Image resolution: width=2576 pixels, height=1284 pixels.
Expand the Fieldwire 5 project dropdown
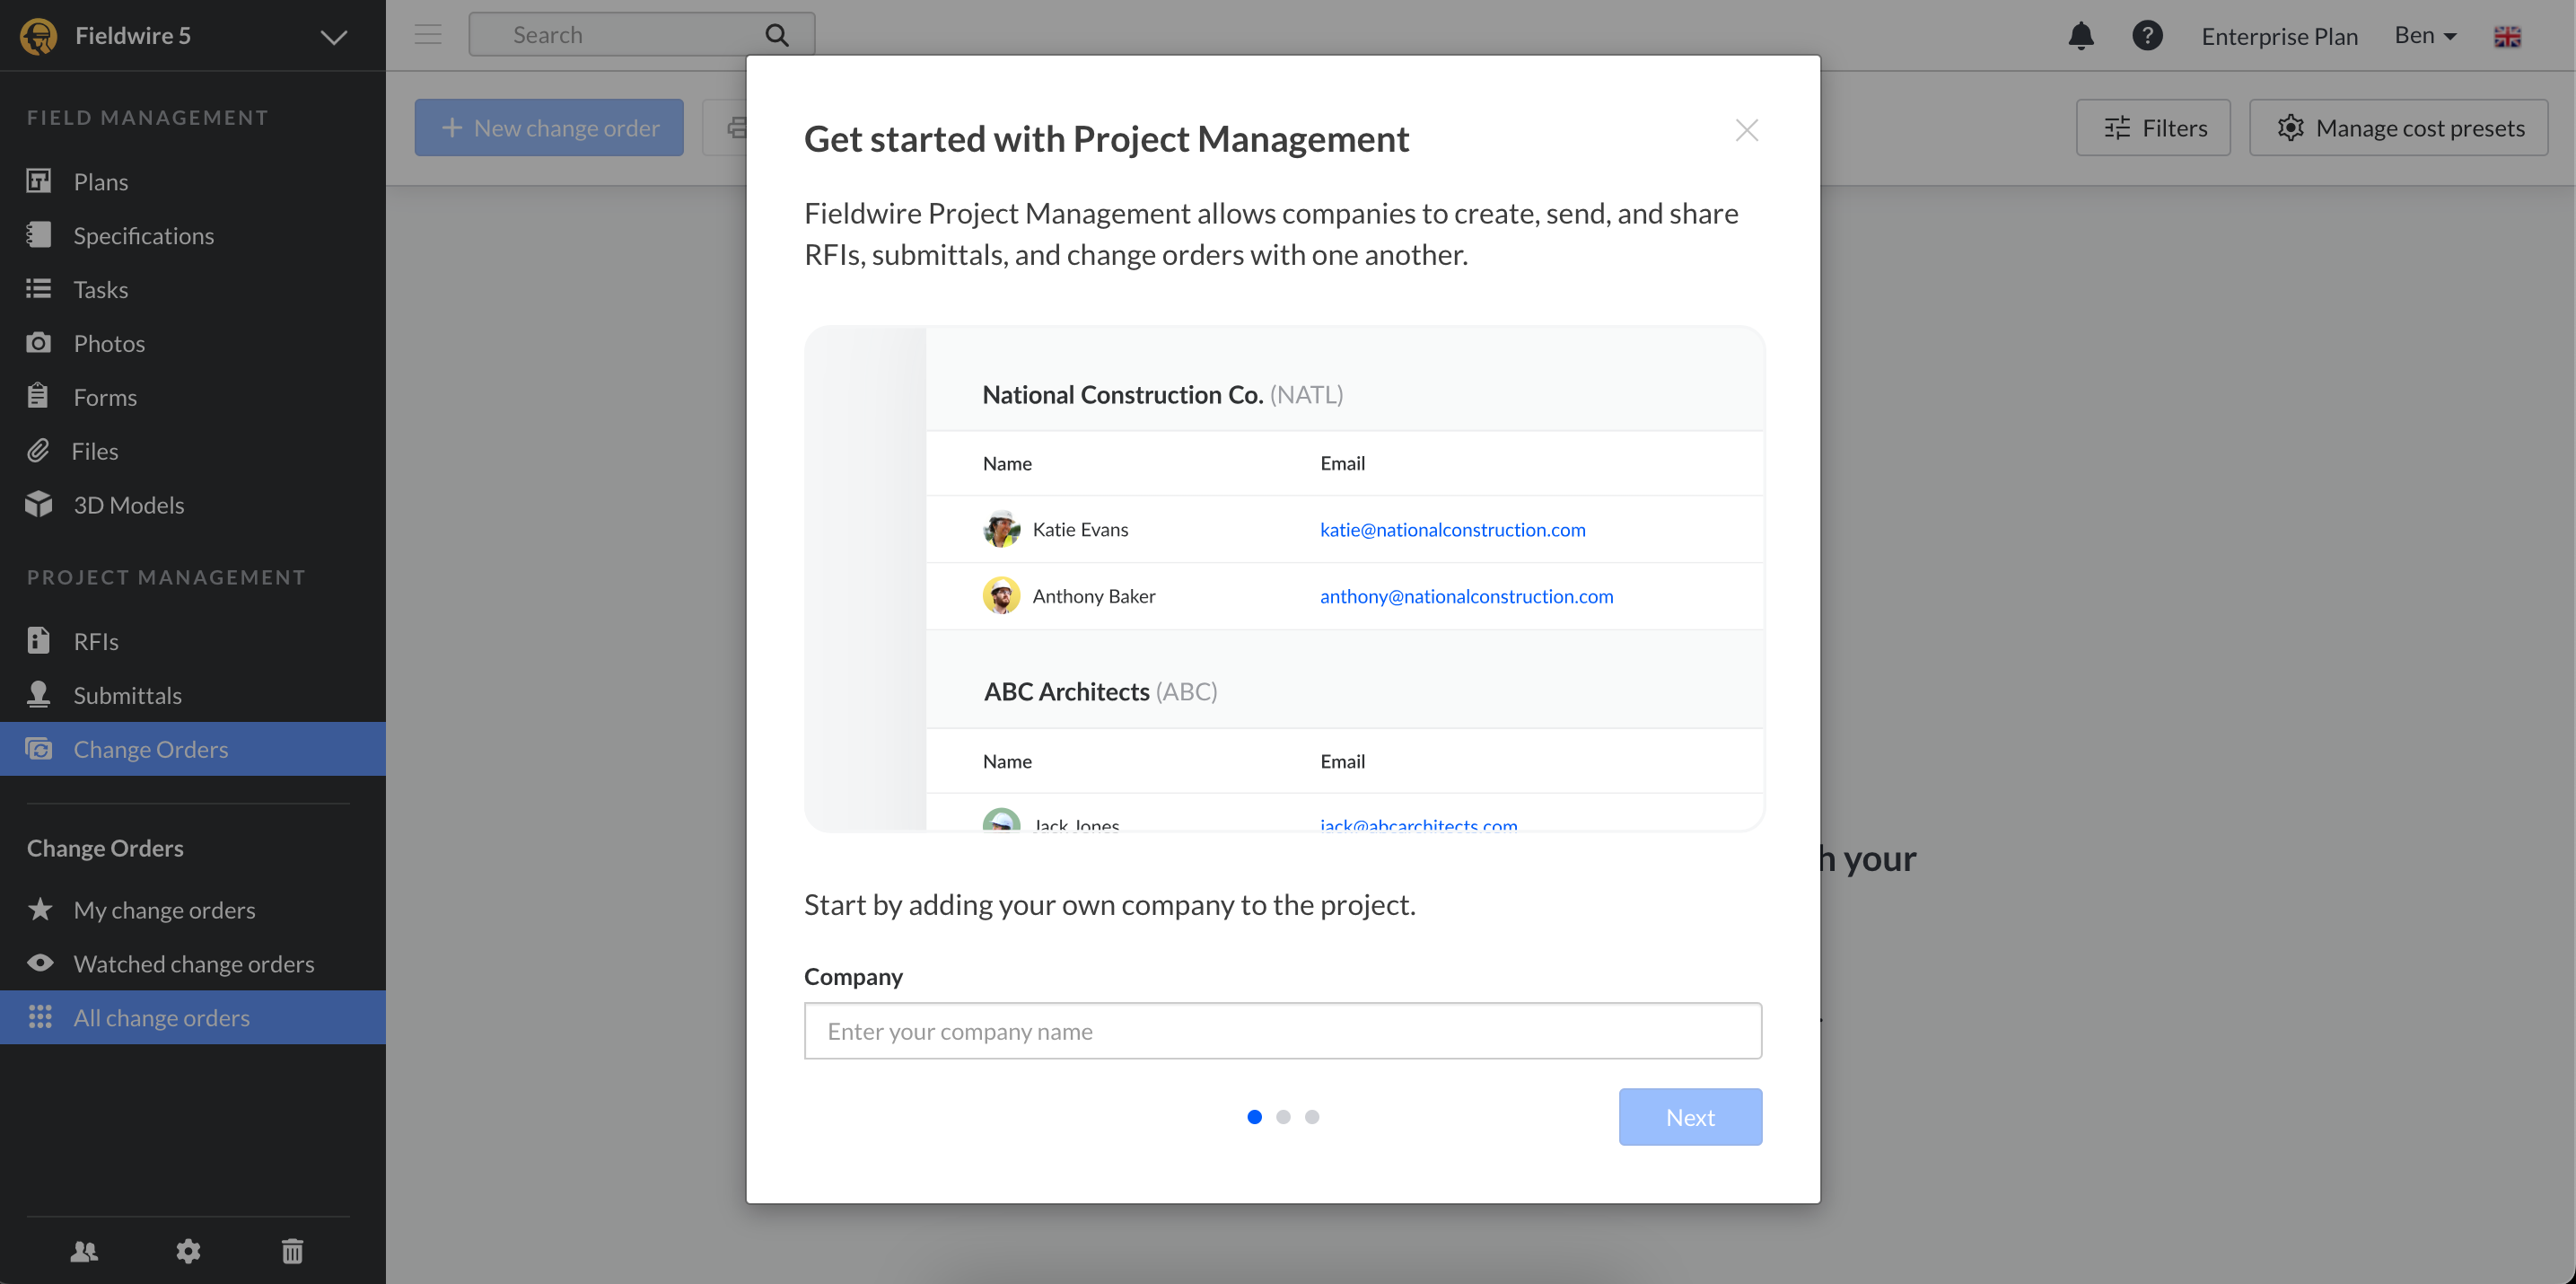pyautogui.click(x=333, y=37)
